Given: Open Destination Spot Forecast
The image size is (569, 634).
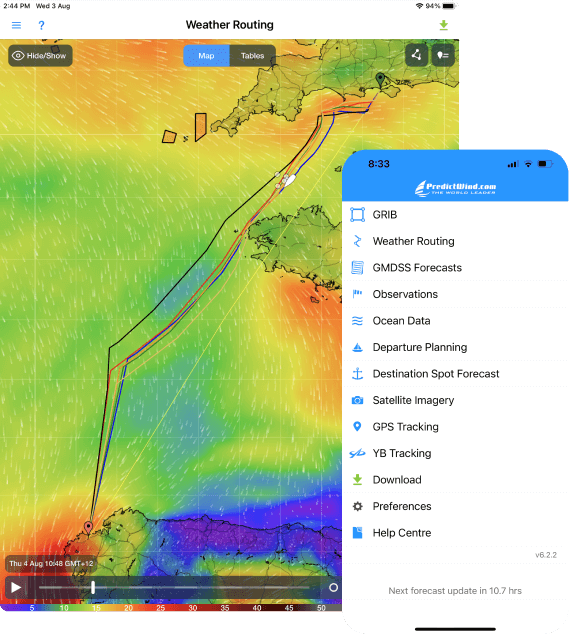Looking at the screenshot, I should [x=455, y=374].
